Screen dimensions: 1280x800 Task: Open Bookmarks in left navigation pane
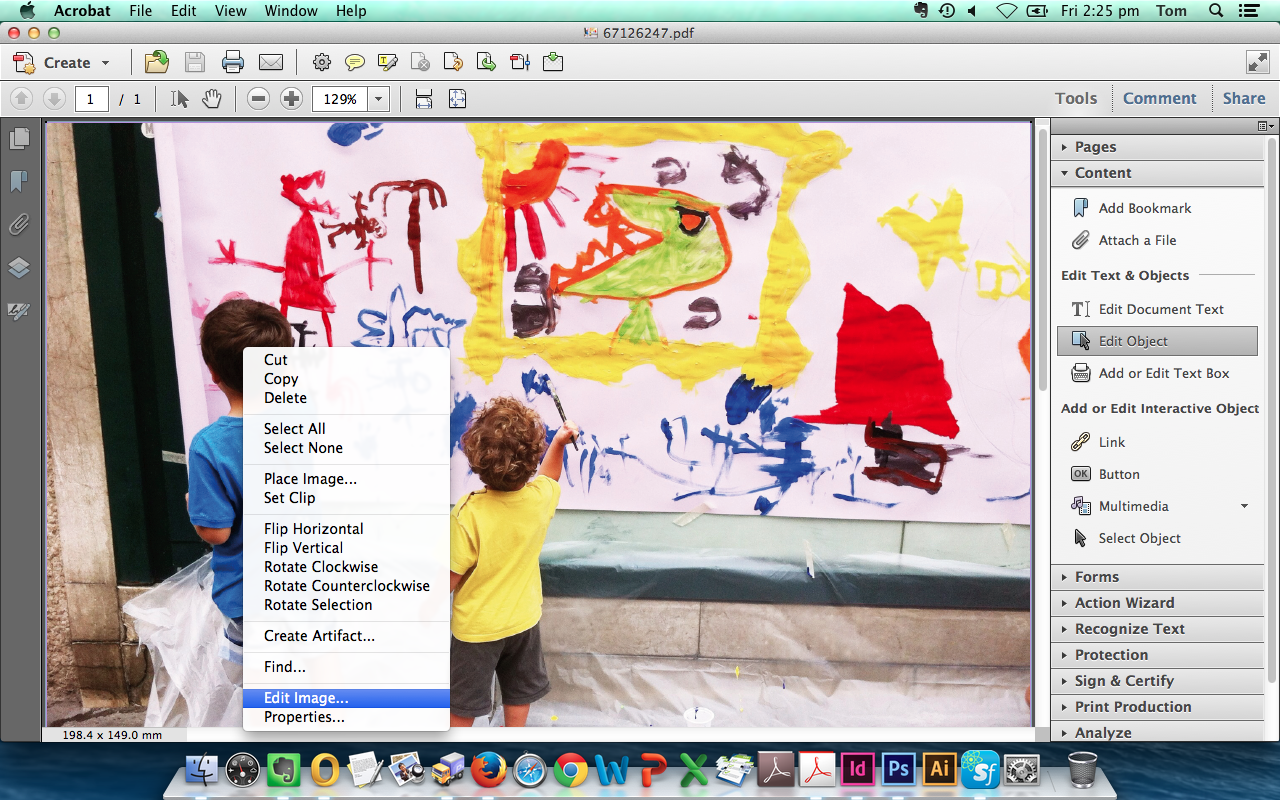tap(19, 181)
